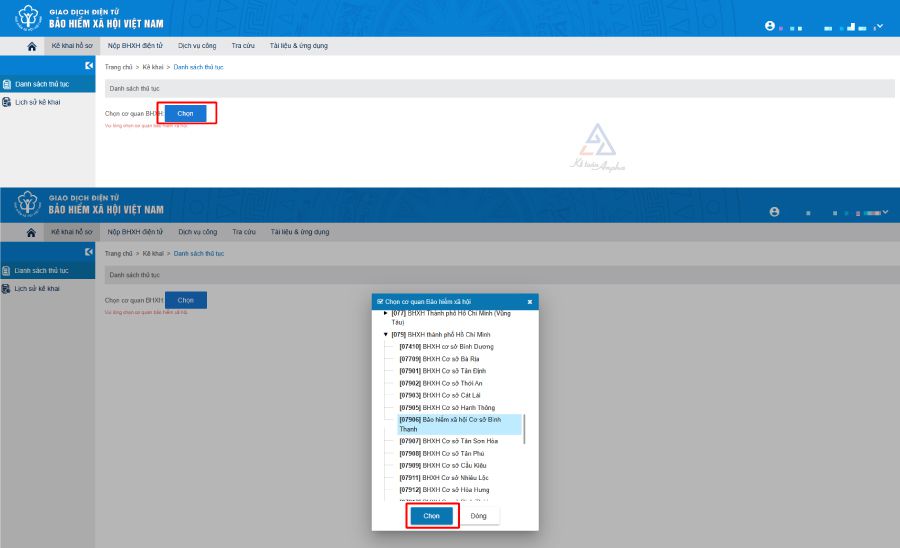Click the Lịch sử kê khai icon in the lower sidebar
The width and height of the screenshot is (900, 548).
[x=7, y=288]
